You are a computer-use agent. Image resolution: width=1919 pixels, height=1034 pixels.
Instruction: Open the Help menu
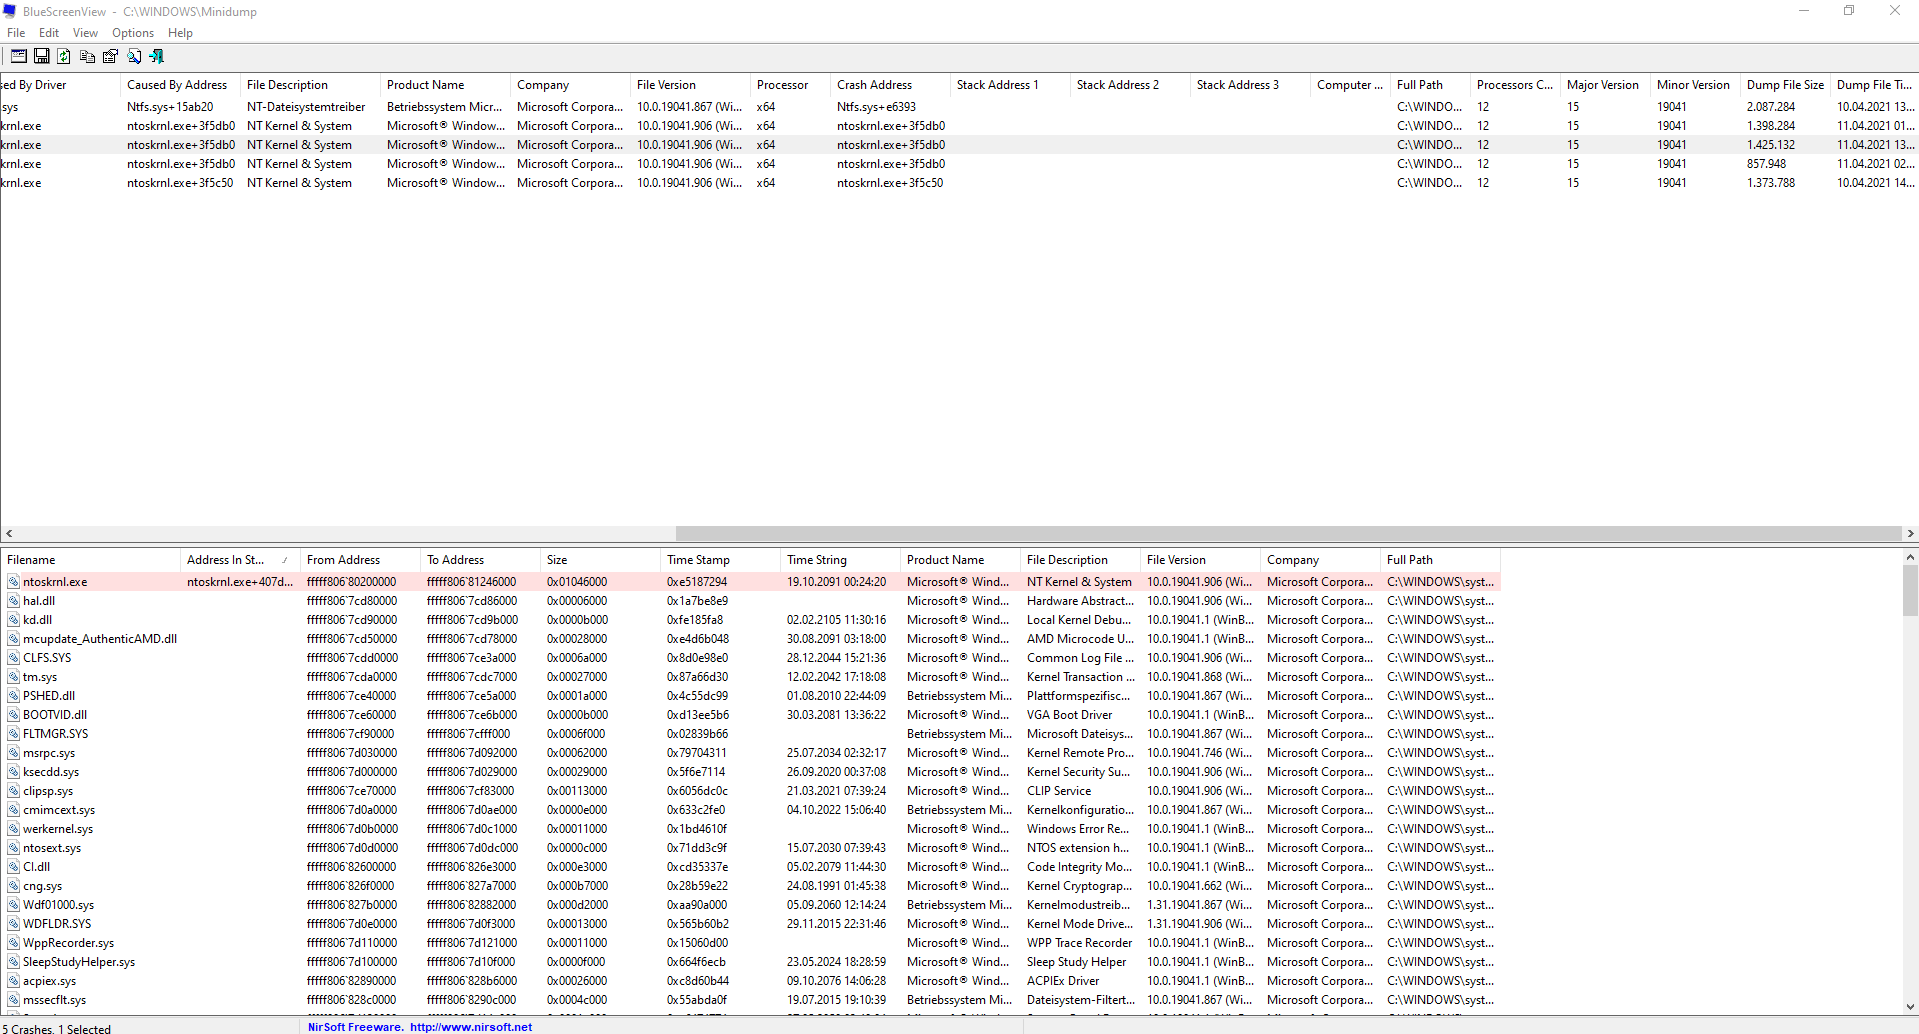click(x=180, y=33)
